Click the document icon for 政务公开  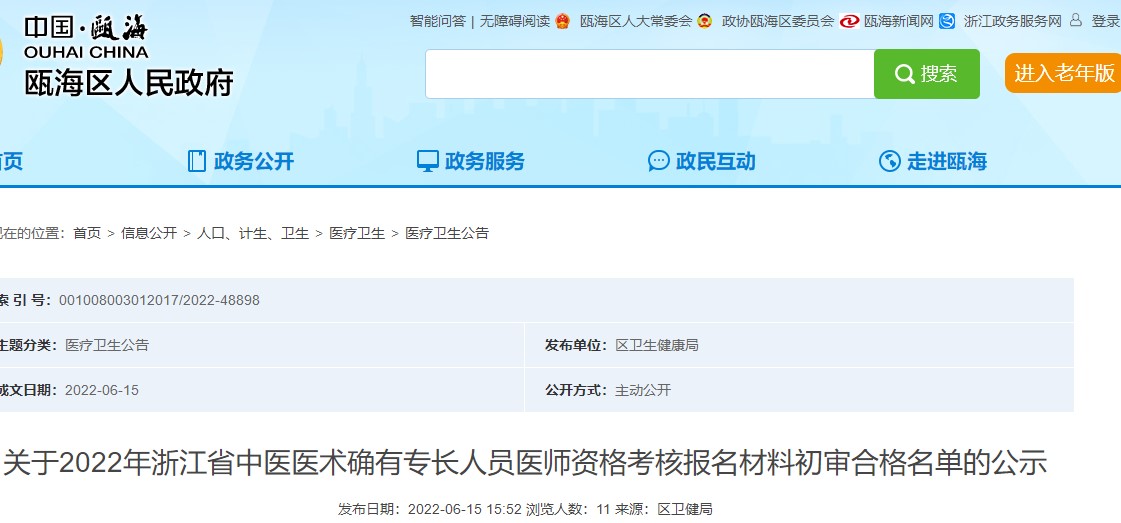click(197, 161)
